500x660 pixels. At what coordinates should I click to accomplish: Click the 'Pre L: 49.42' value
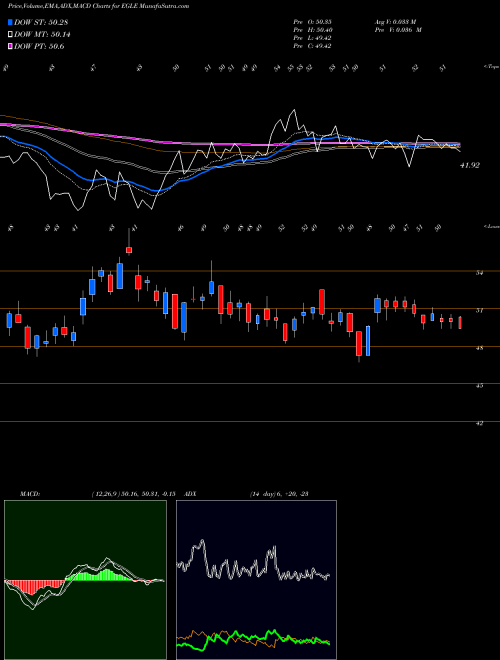click(x=312, y=38)
